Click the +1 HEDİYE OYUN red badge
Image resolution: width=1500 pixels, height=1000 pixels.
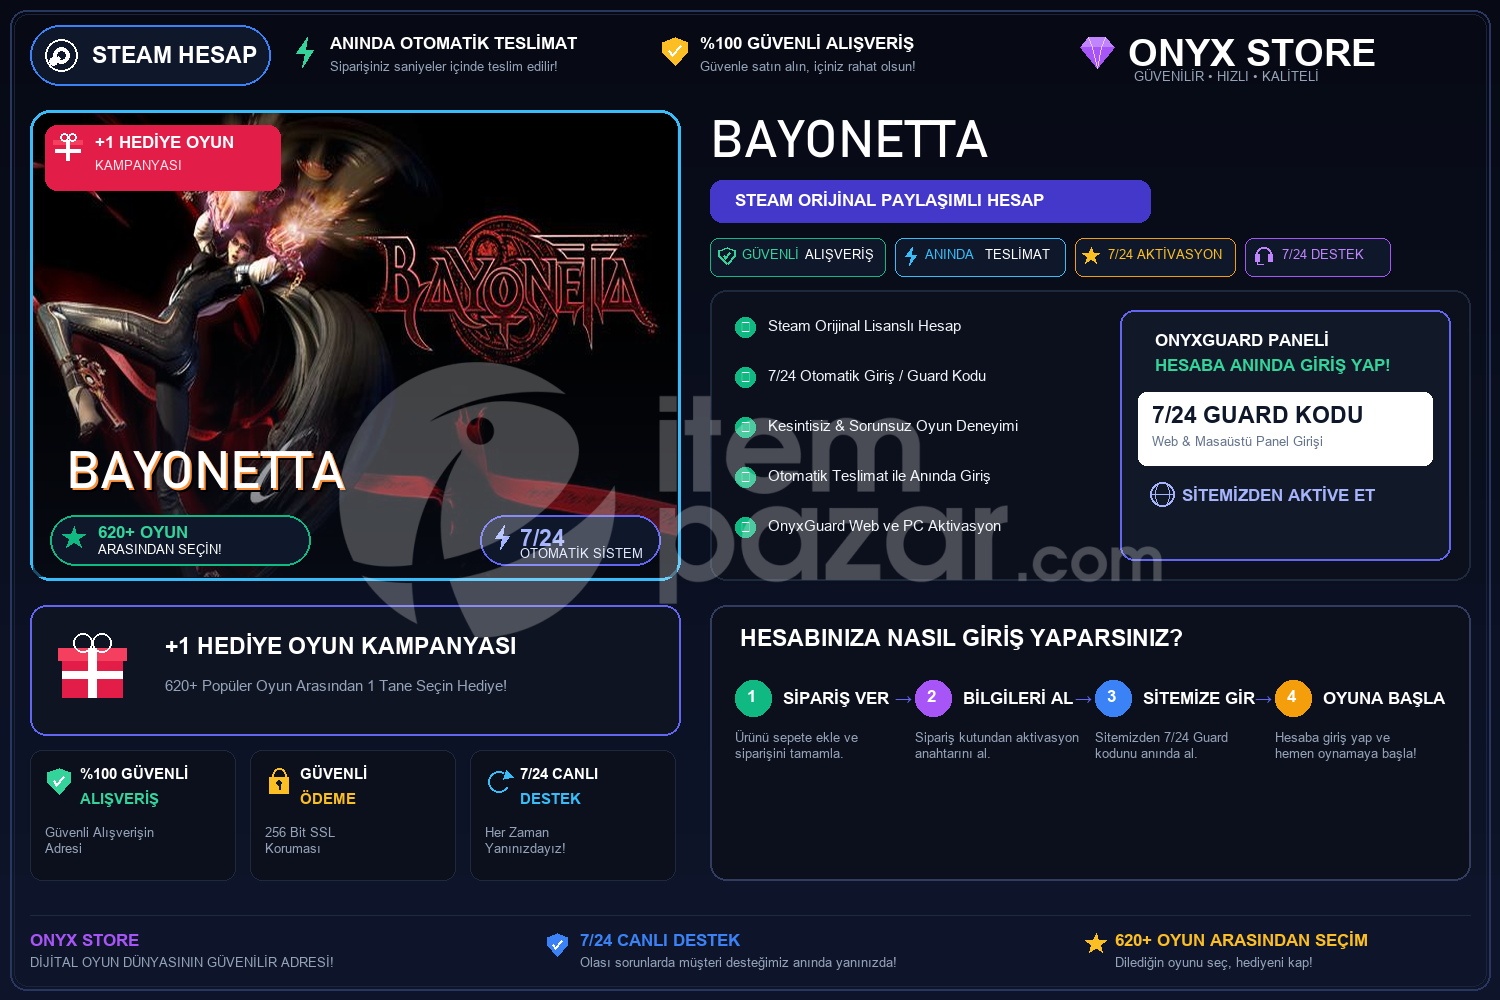[163, 157]
